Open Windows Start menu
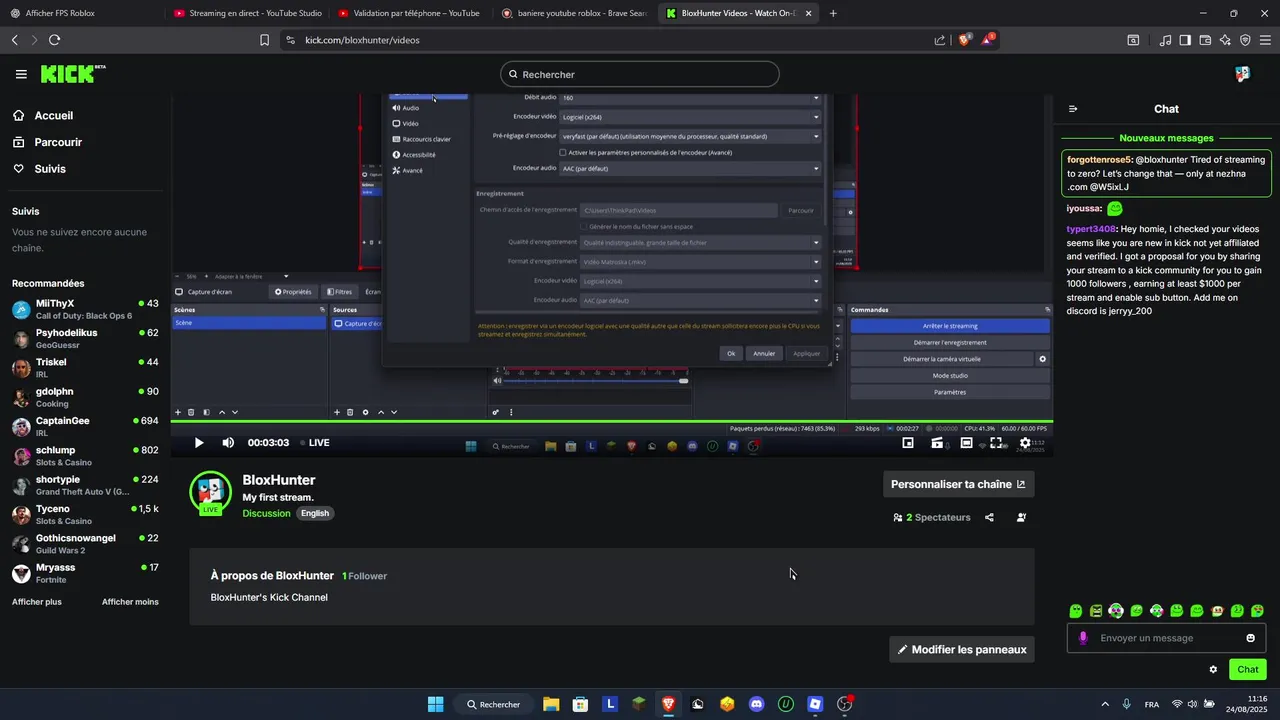This screenshot has height=720, width=1280. coord(436,704)
